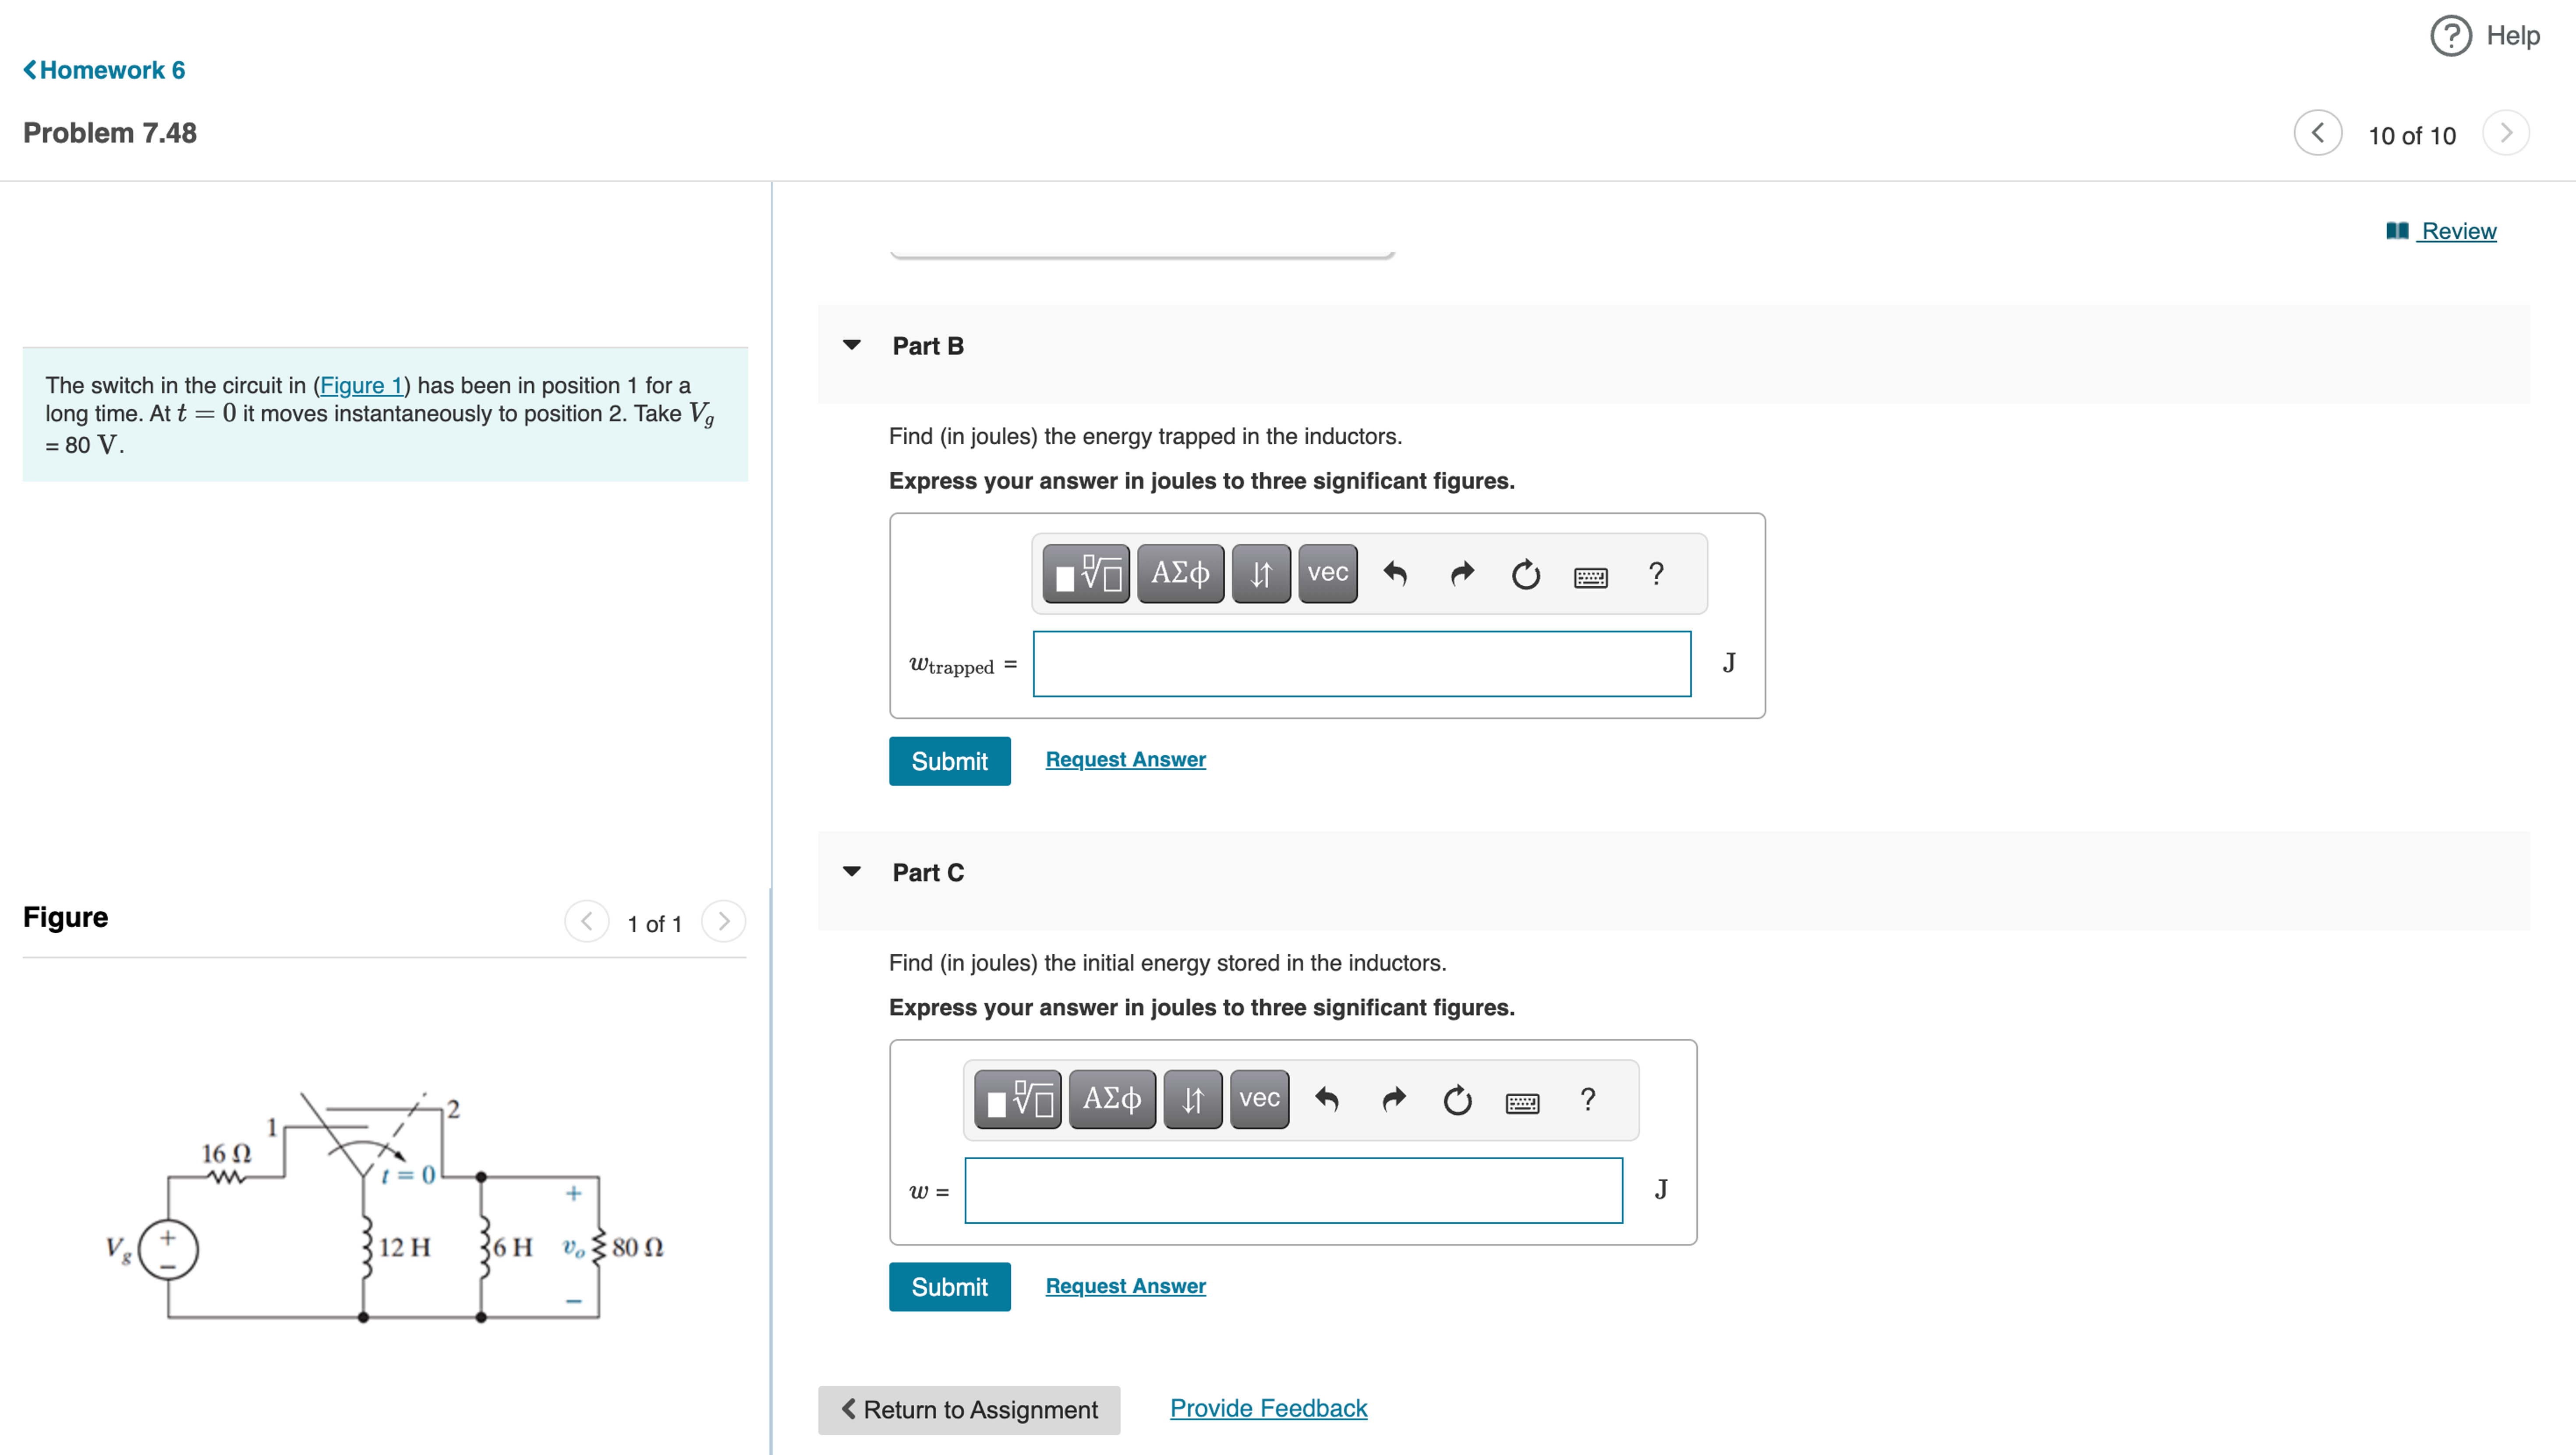The image size is (2576, 1455).
Task: Click the circuit figure image
Action: coord(385,1207)
